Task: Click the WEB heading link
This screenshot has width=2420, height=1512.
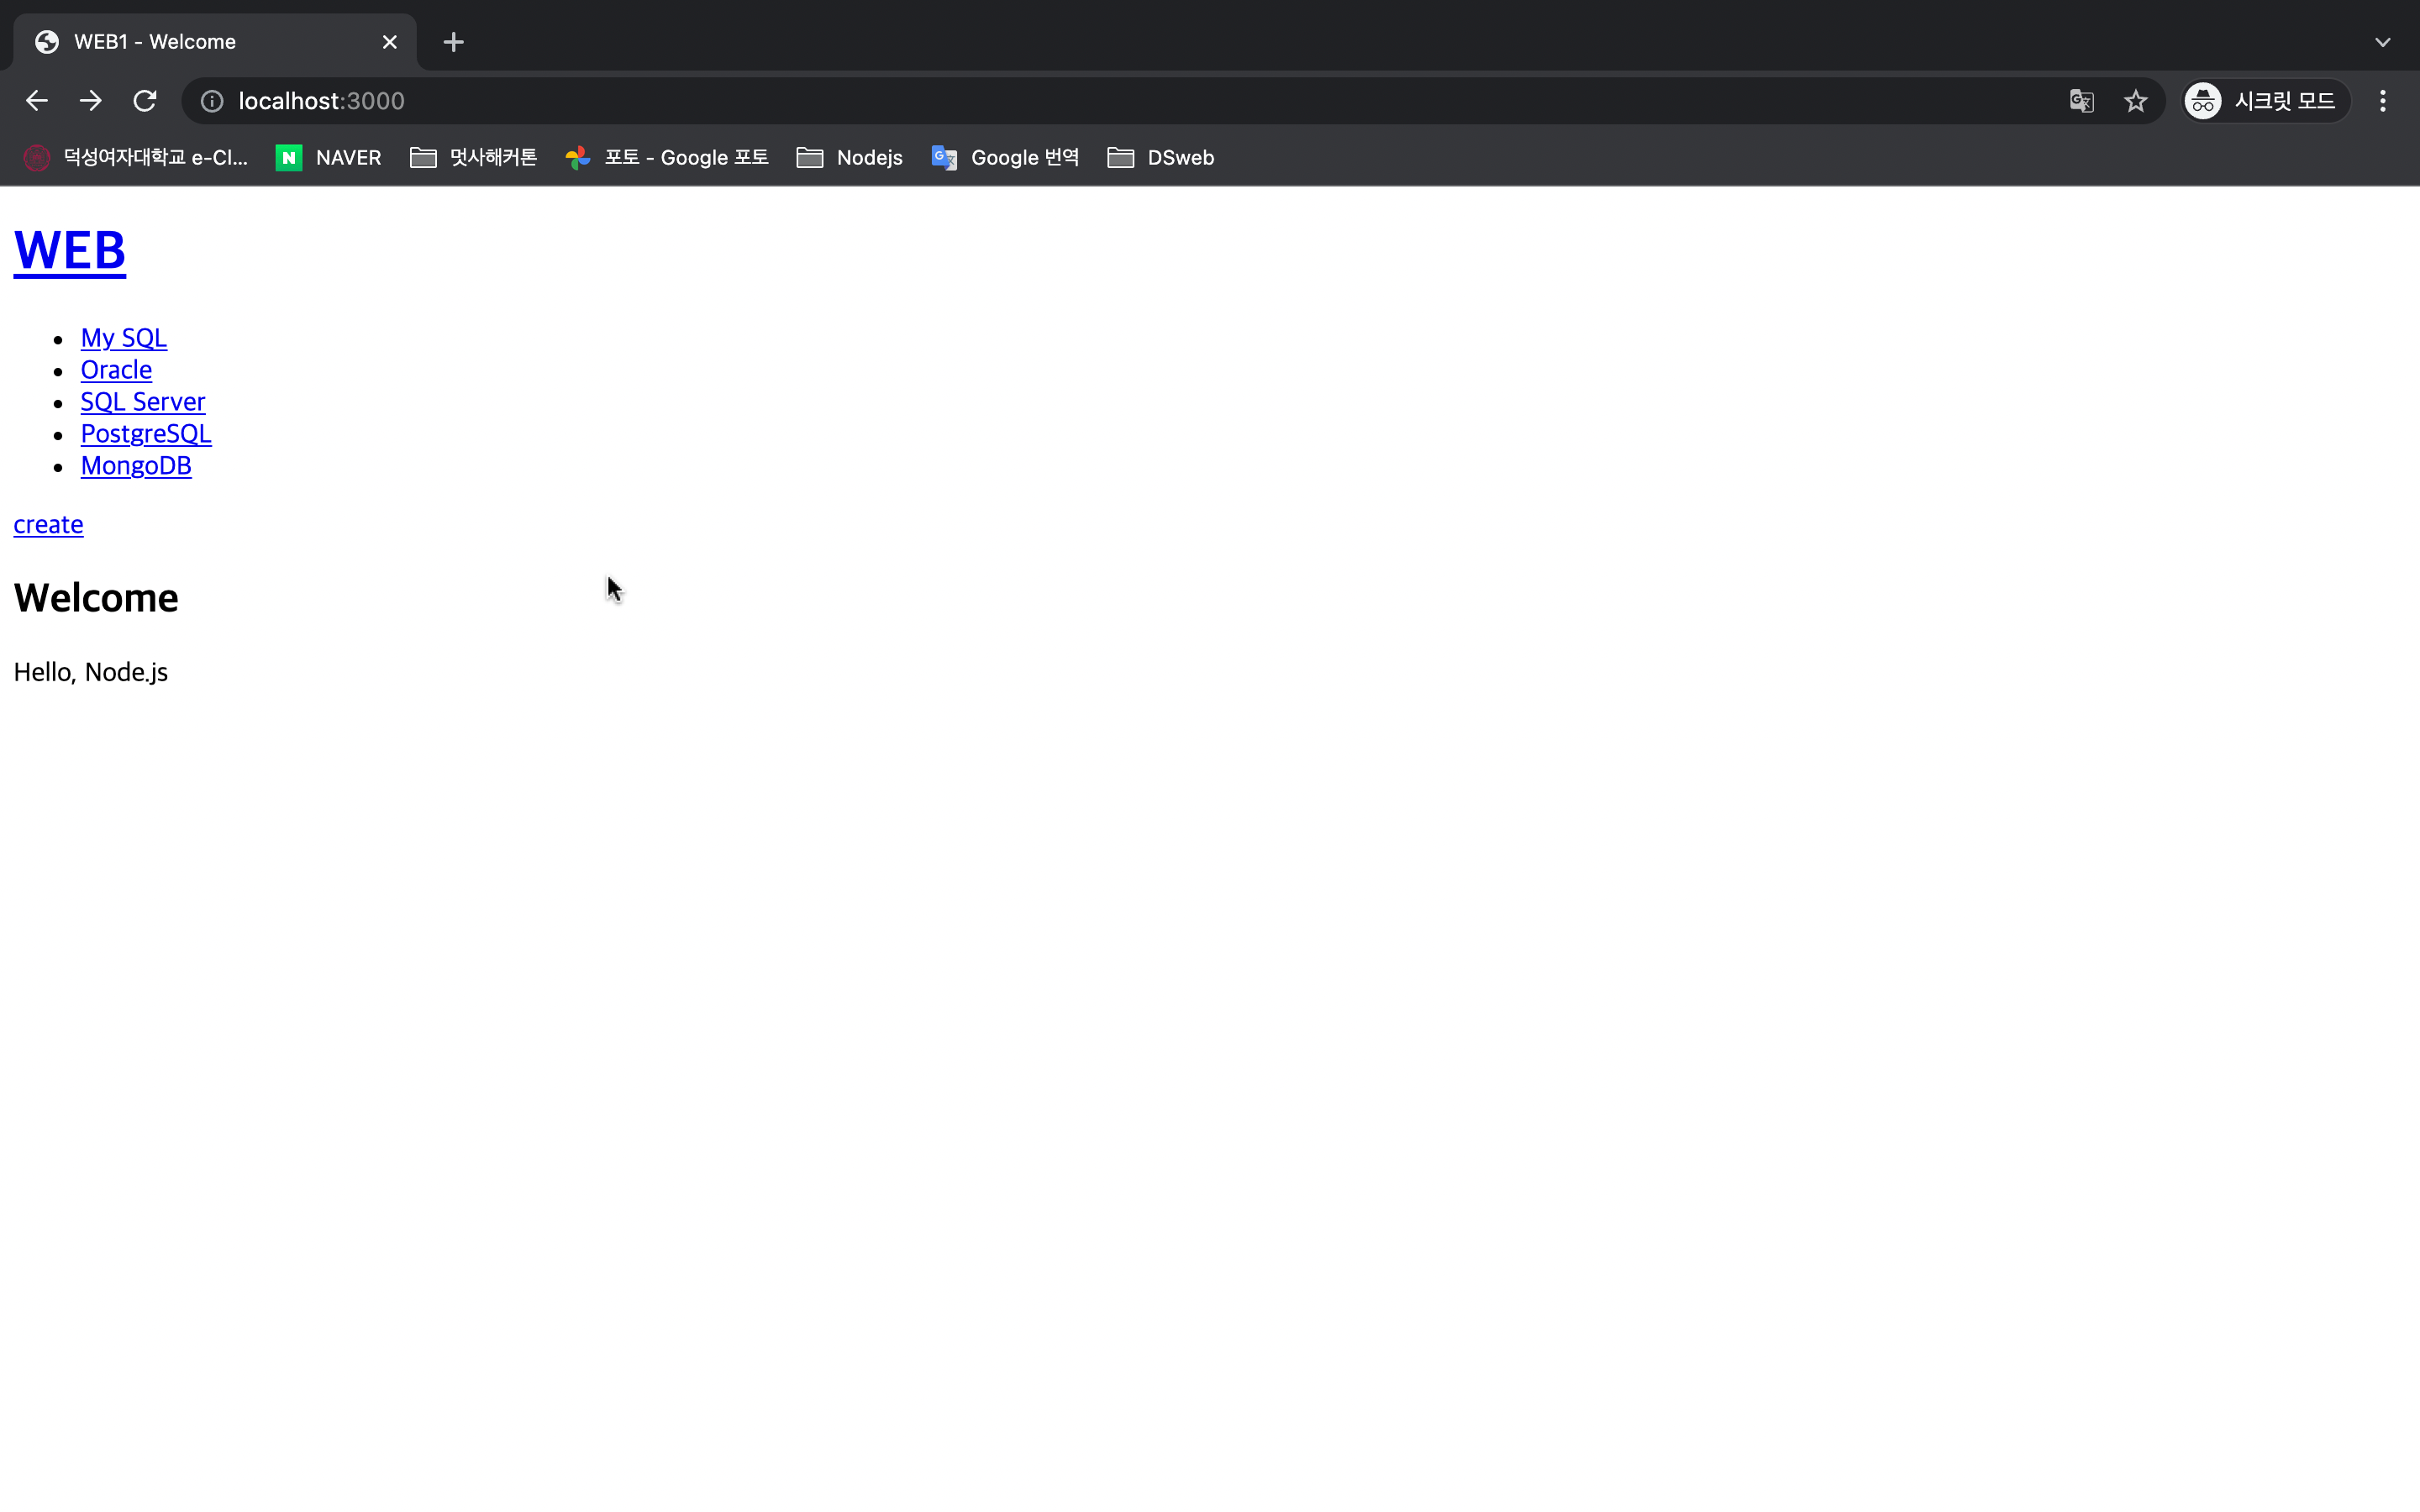Action: point(69,250)
